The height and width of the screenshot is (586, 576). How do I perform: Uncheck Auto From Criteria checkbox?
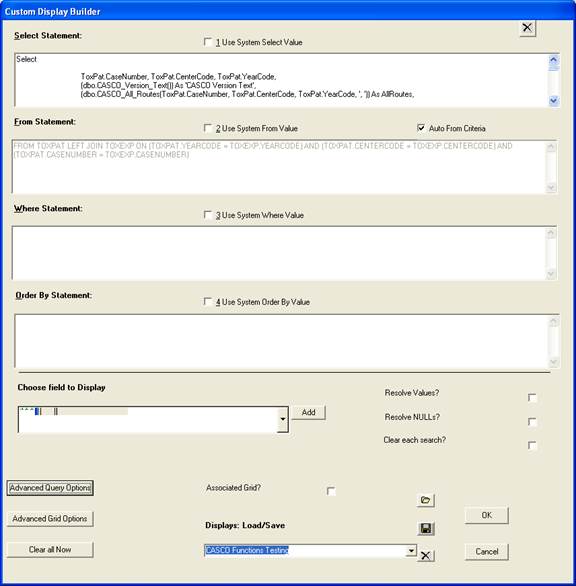point(421,128)
